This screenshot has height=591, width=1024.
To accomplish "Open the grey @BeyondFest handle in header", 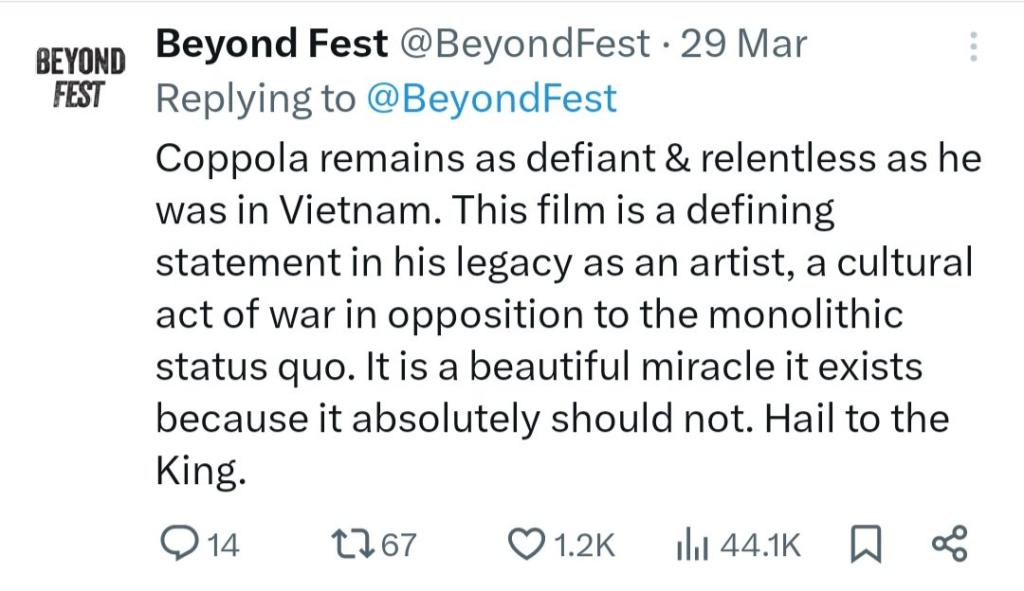I will 524,45.
